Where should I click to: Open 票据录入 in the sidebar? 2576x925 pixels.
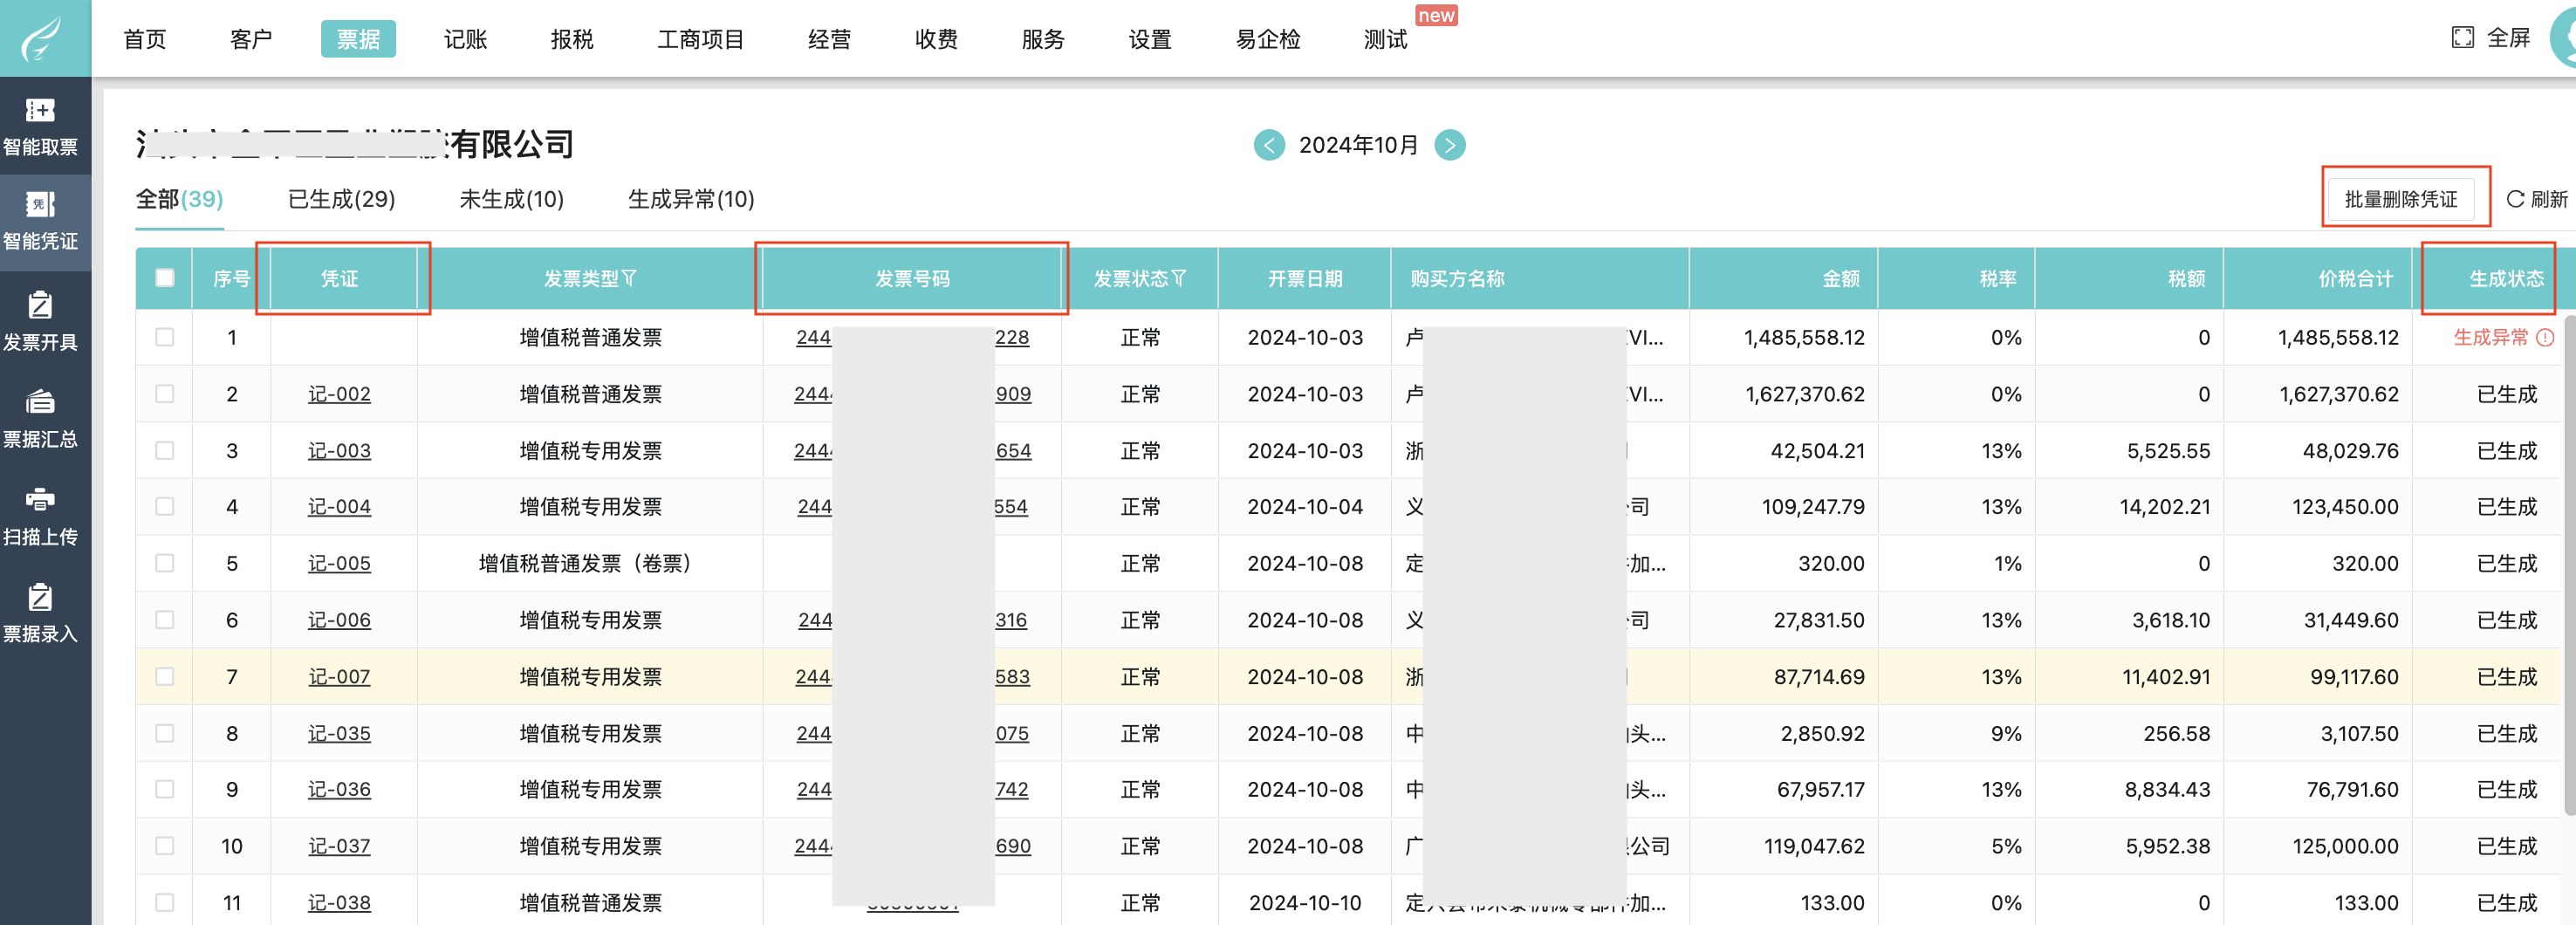40,597
